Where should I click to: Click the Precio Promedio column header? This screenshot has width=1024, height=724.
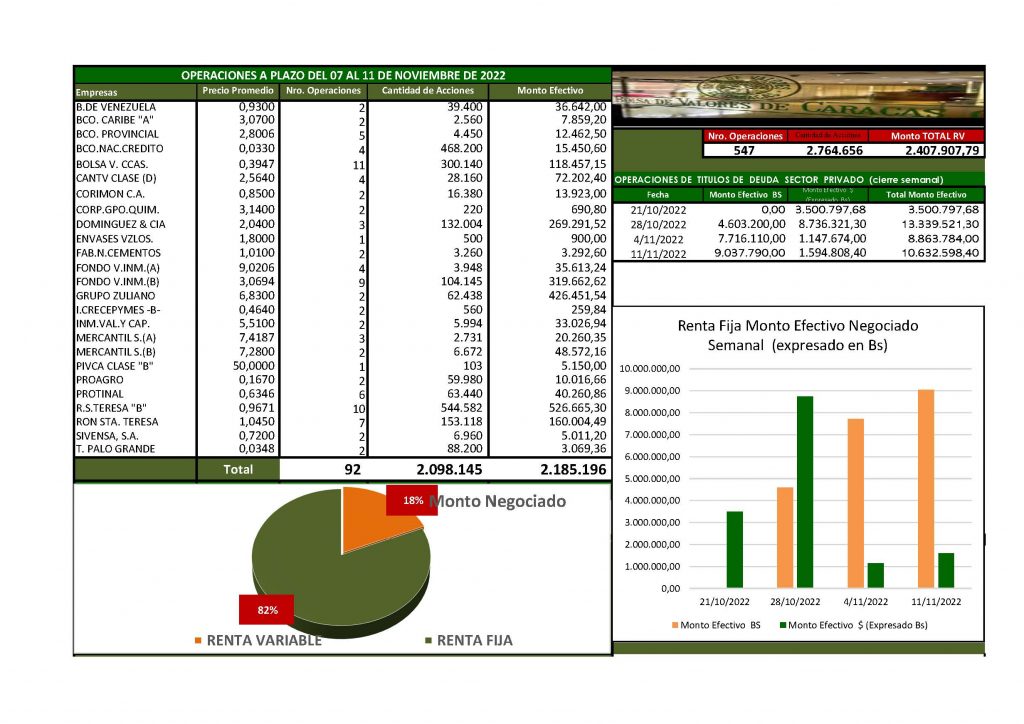click(238, 91)
